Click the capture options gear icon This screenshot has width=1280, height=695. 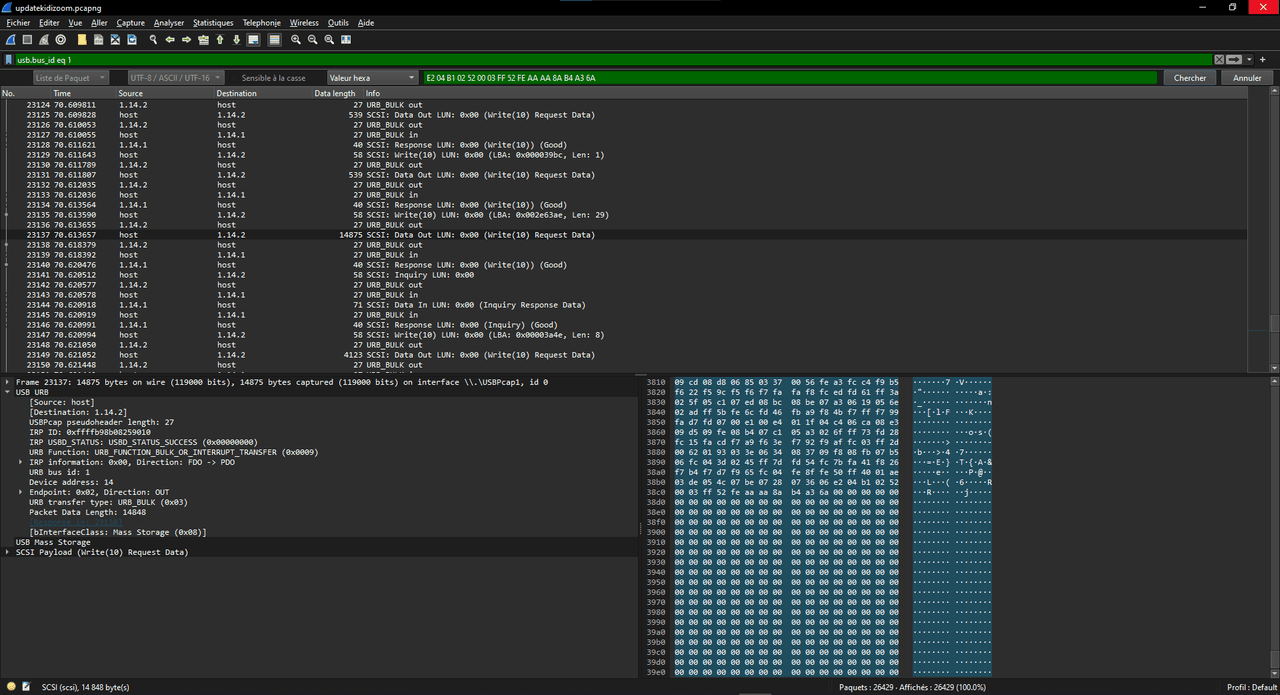coord(61,40)
